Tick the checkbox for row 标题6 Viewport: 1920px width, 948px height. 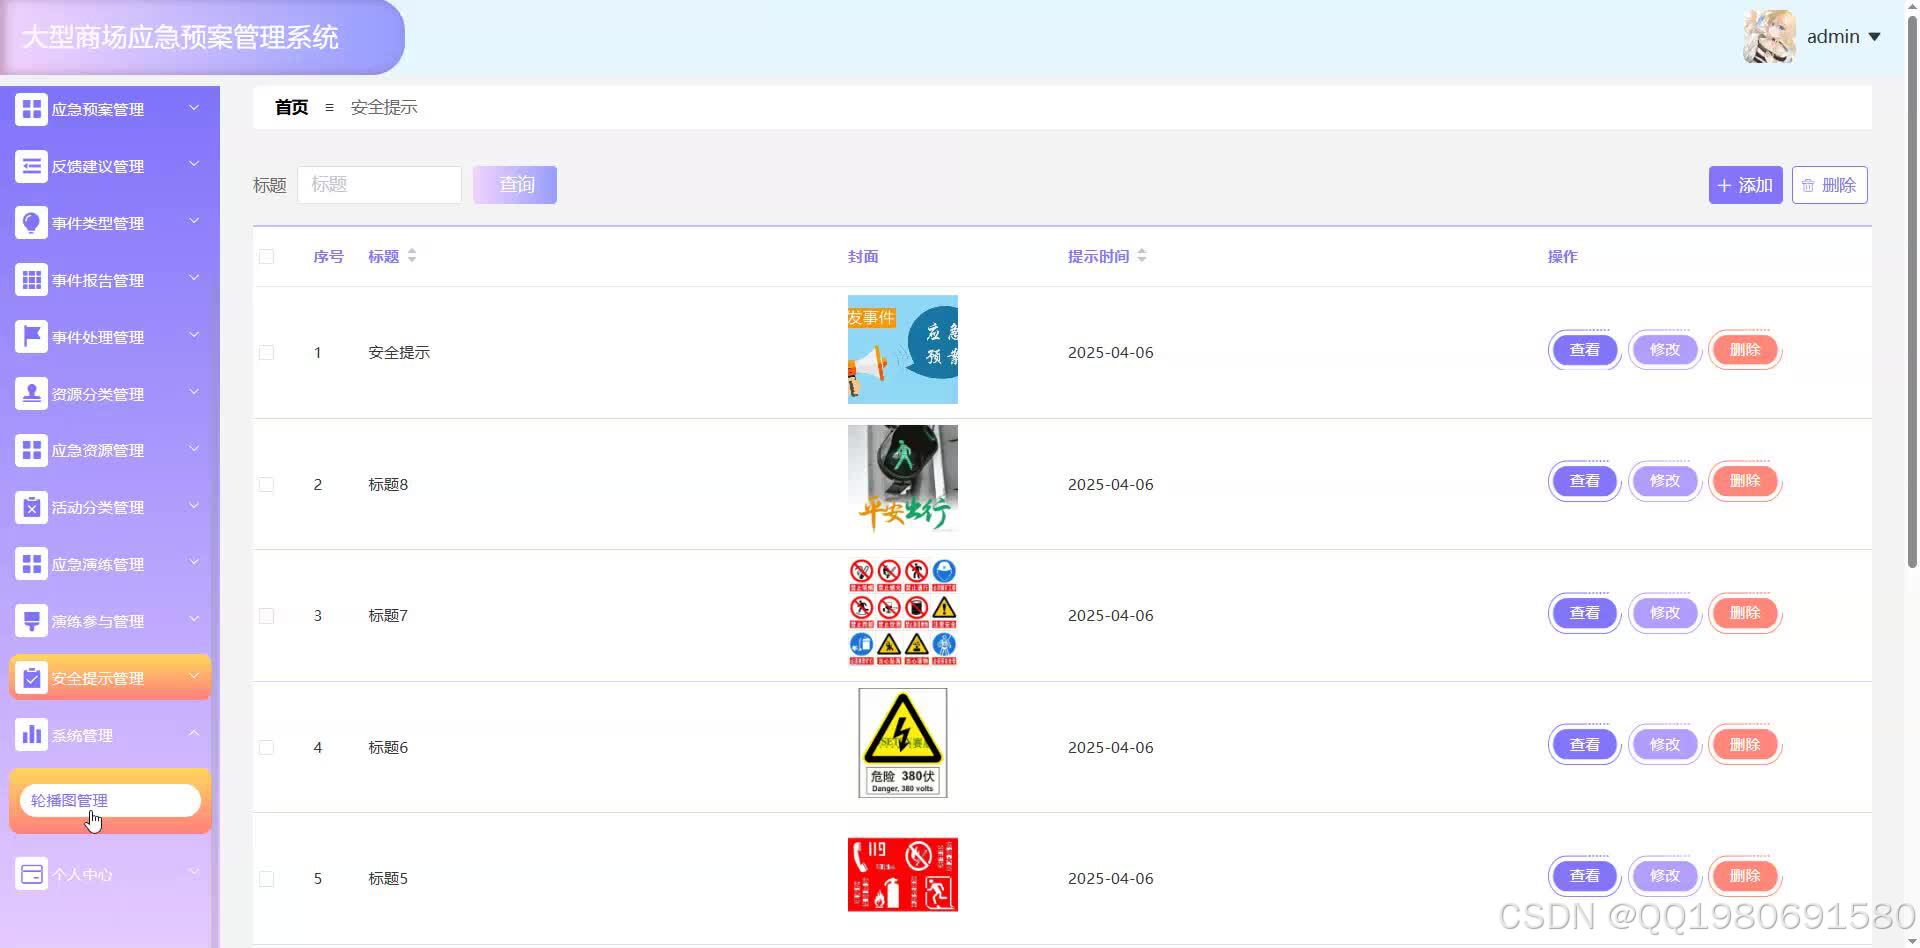266,748
